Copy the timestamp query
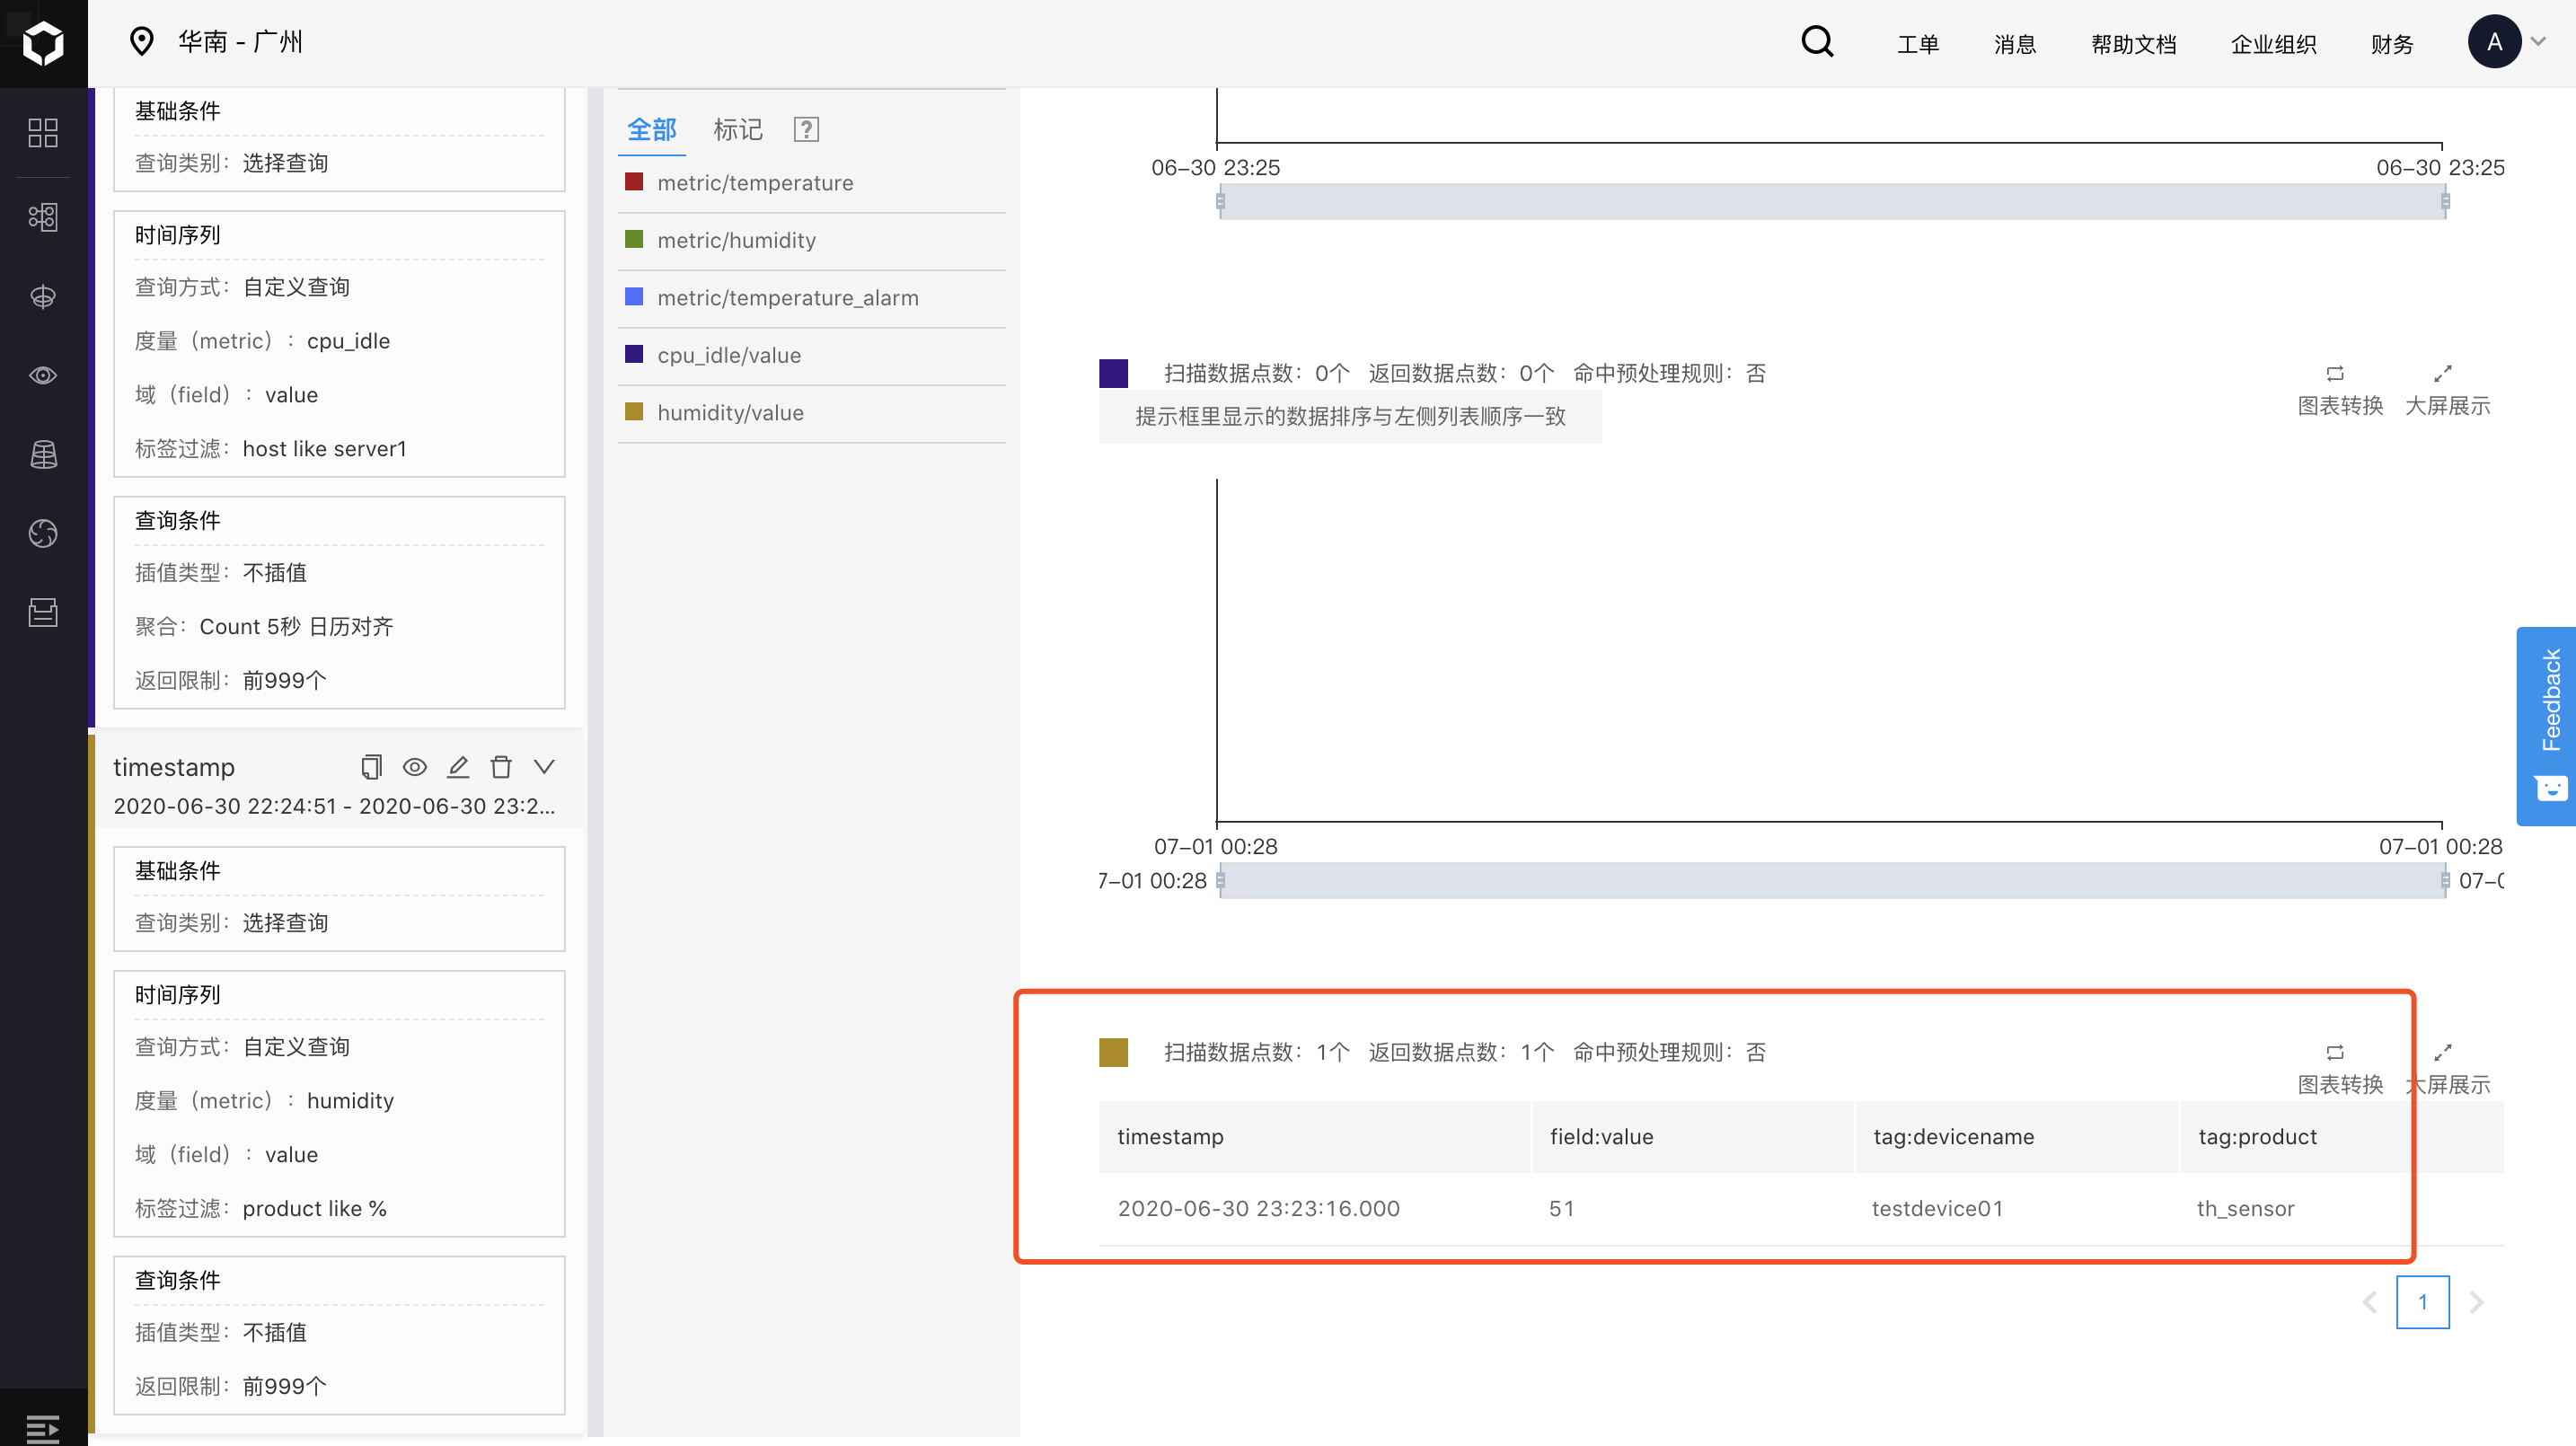 371,767
